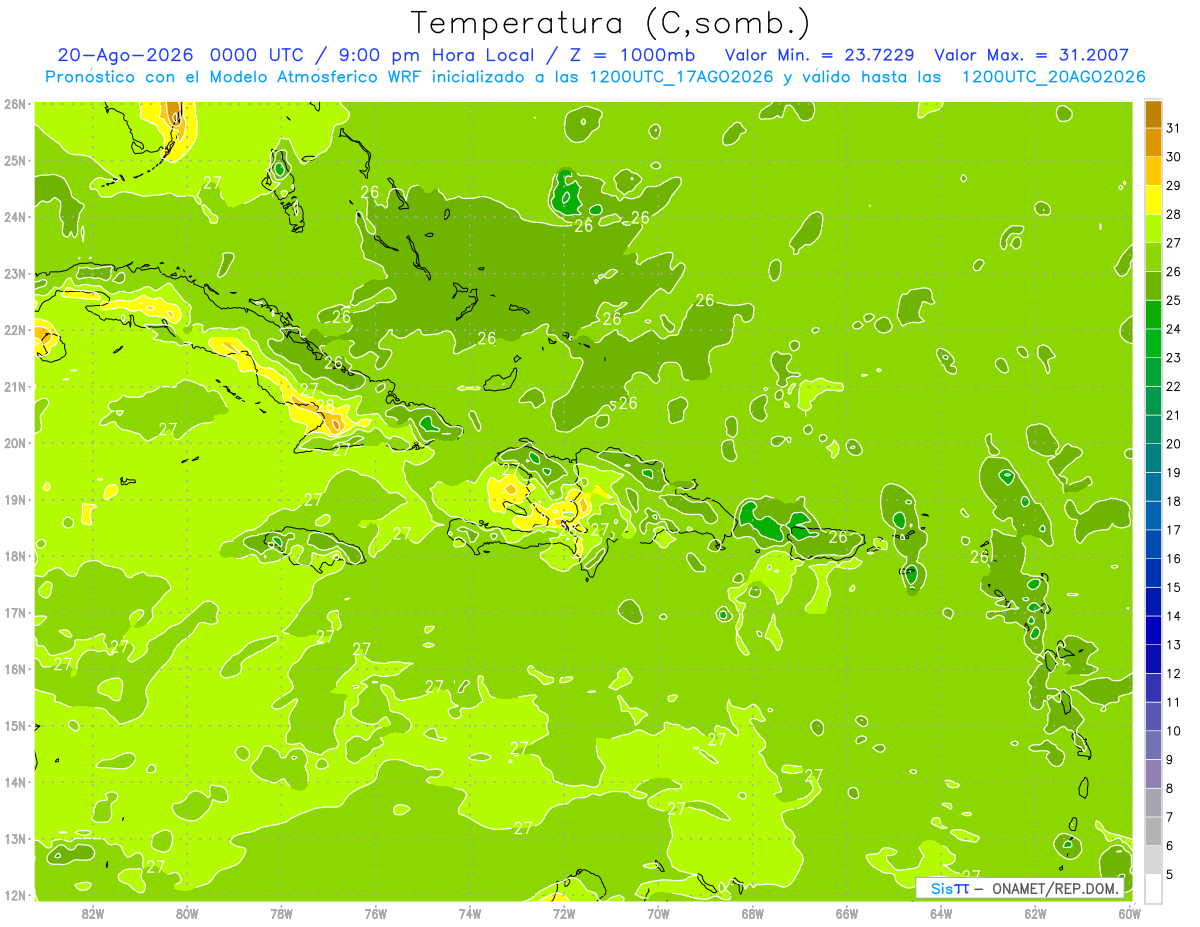Click the 26N latitude axis label

(15, 104)
